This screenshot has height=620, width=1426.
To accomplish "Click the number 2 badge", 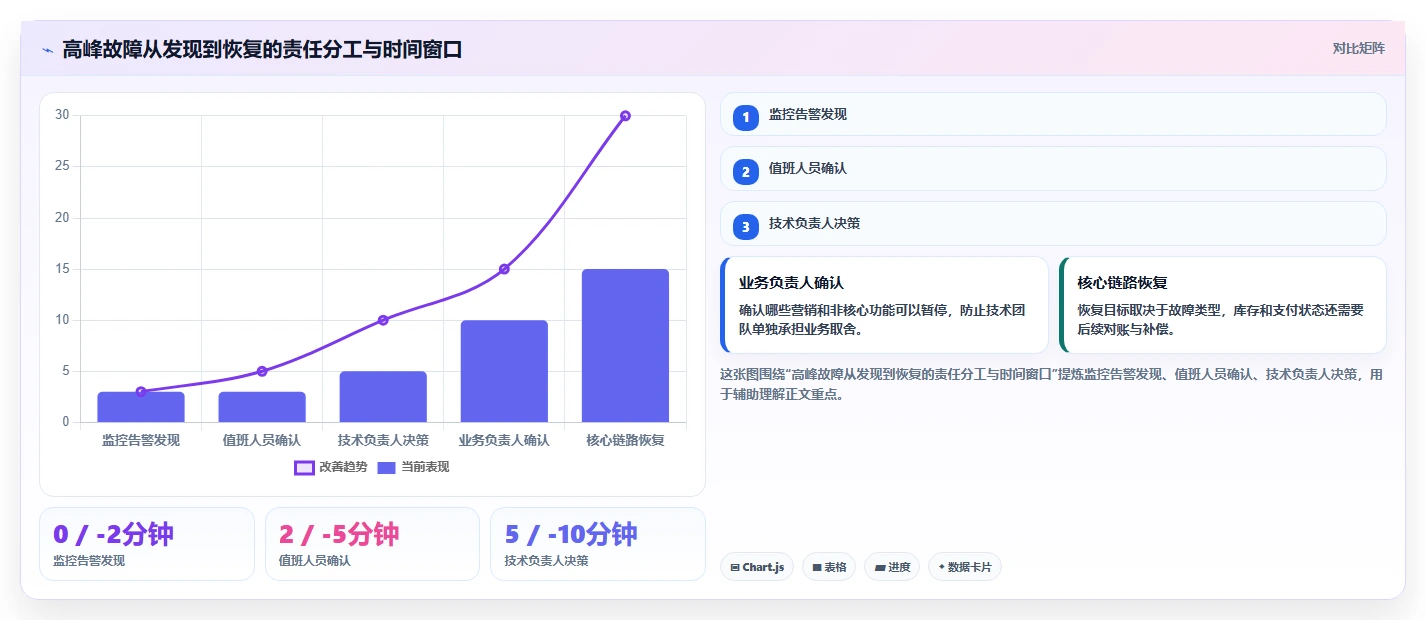I will point(745,172).
